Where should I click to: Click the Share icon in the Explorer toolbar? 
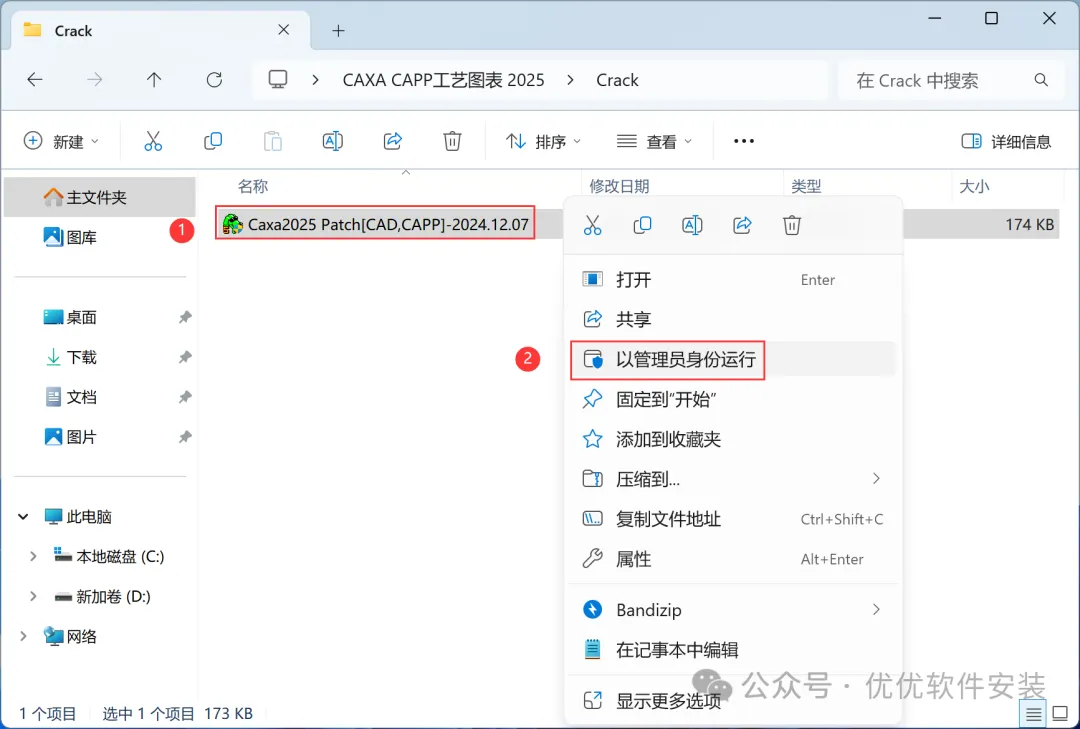click(393, 141)
